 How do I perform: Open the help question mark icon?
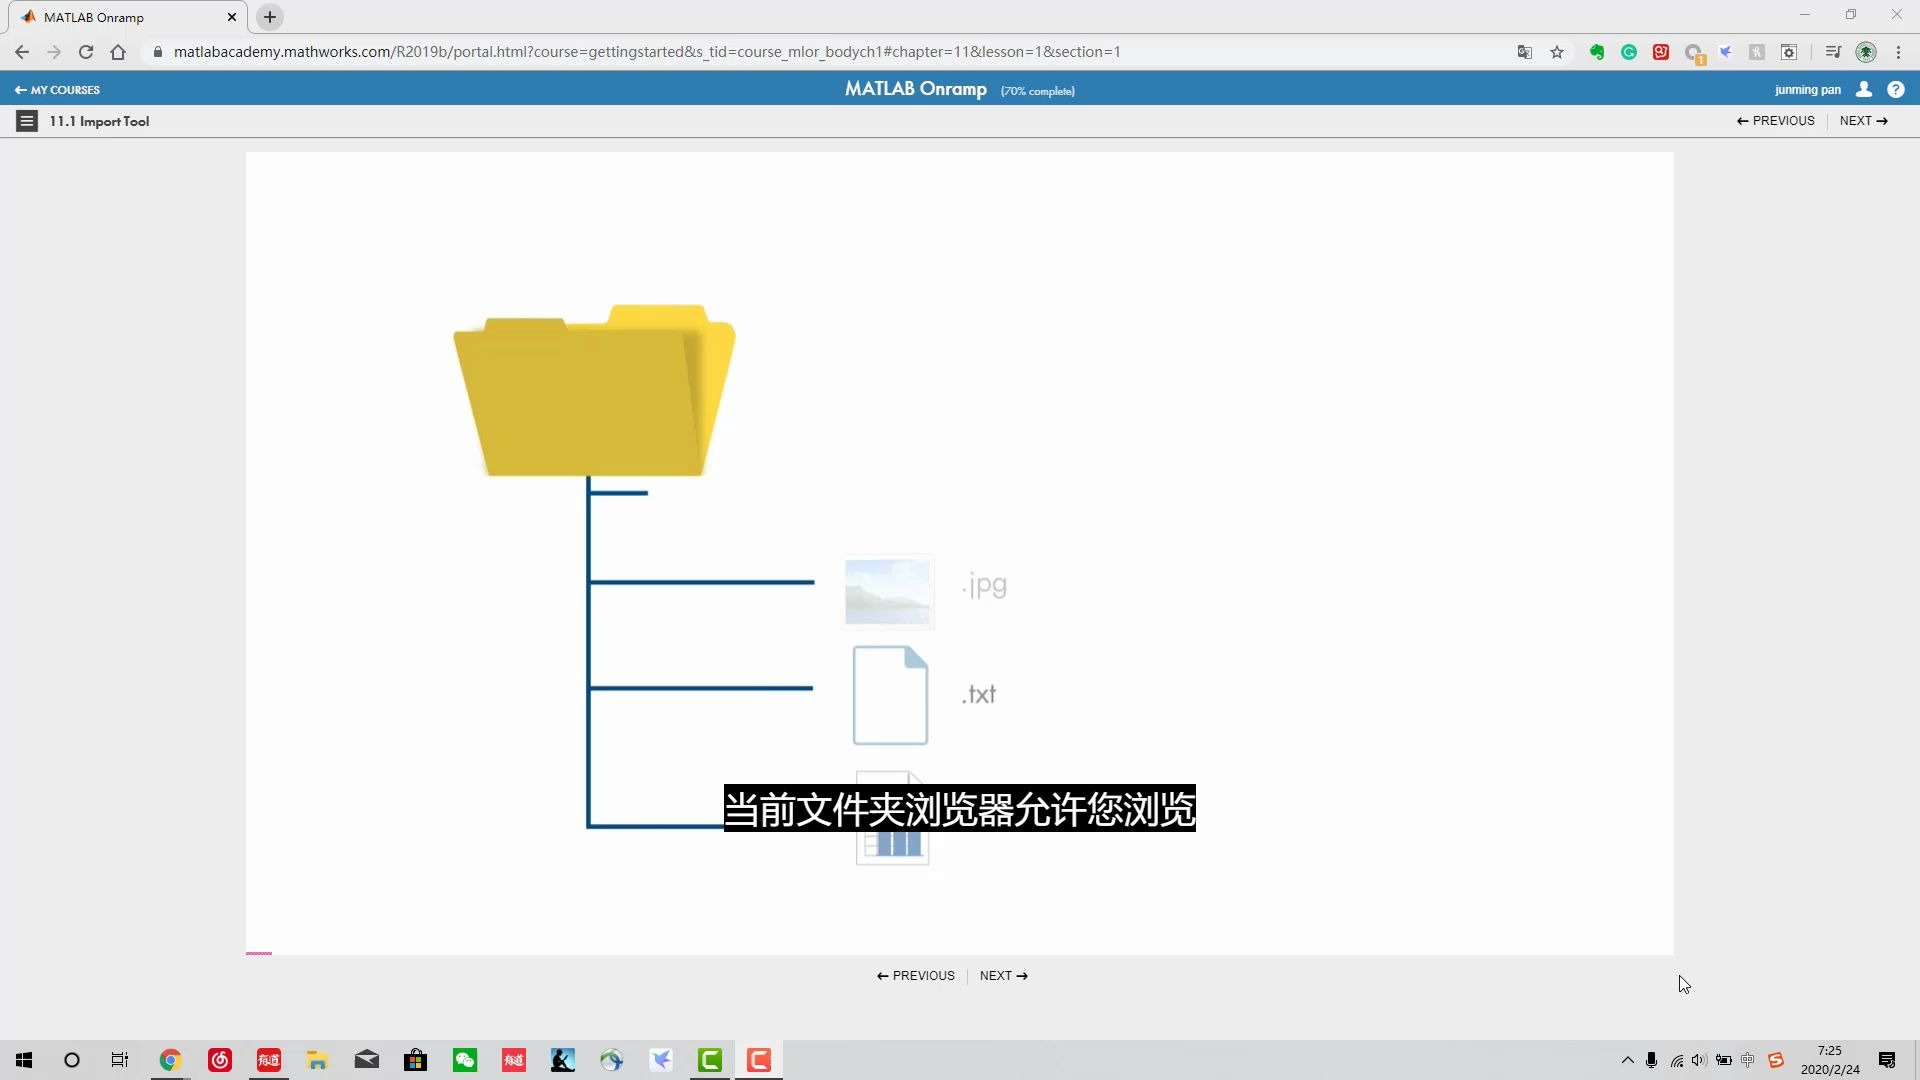[x=1896, y=90]
